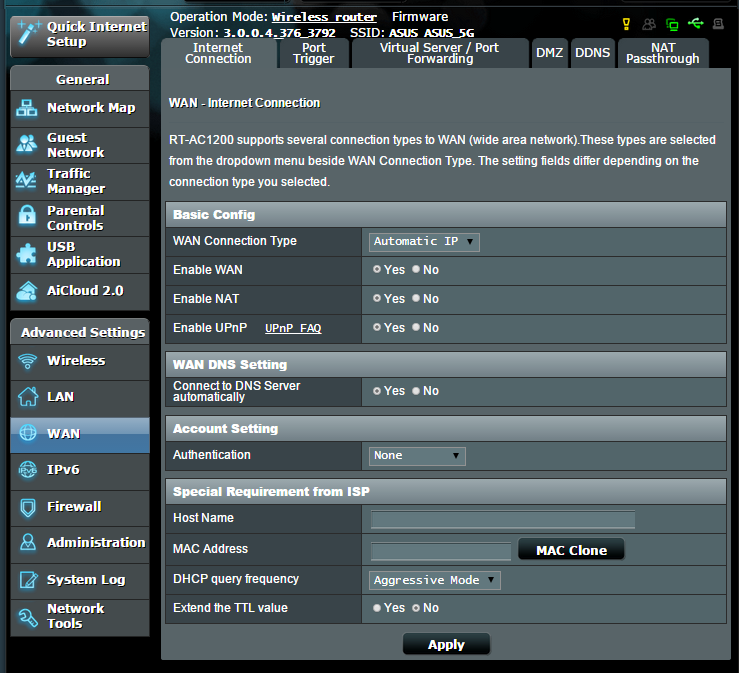Image resolution: width=739 pixels, height=673 pixels.
Task: Click the ASUS_5G SSID link
Action: click(449, 33)
